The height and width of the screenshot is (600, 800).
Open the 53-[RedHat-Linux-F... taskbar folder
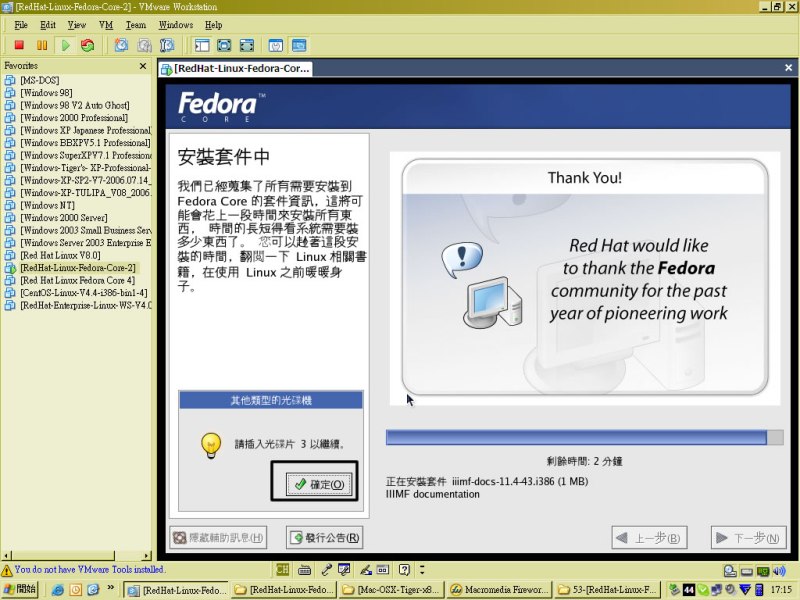point(607,590)
